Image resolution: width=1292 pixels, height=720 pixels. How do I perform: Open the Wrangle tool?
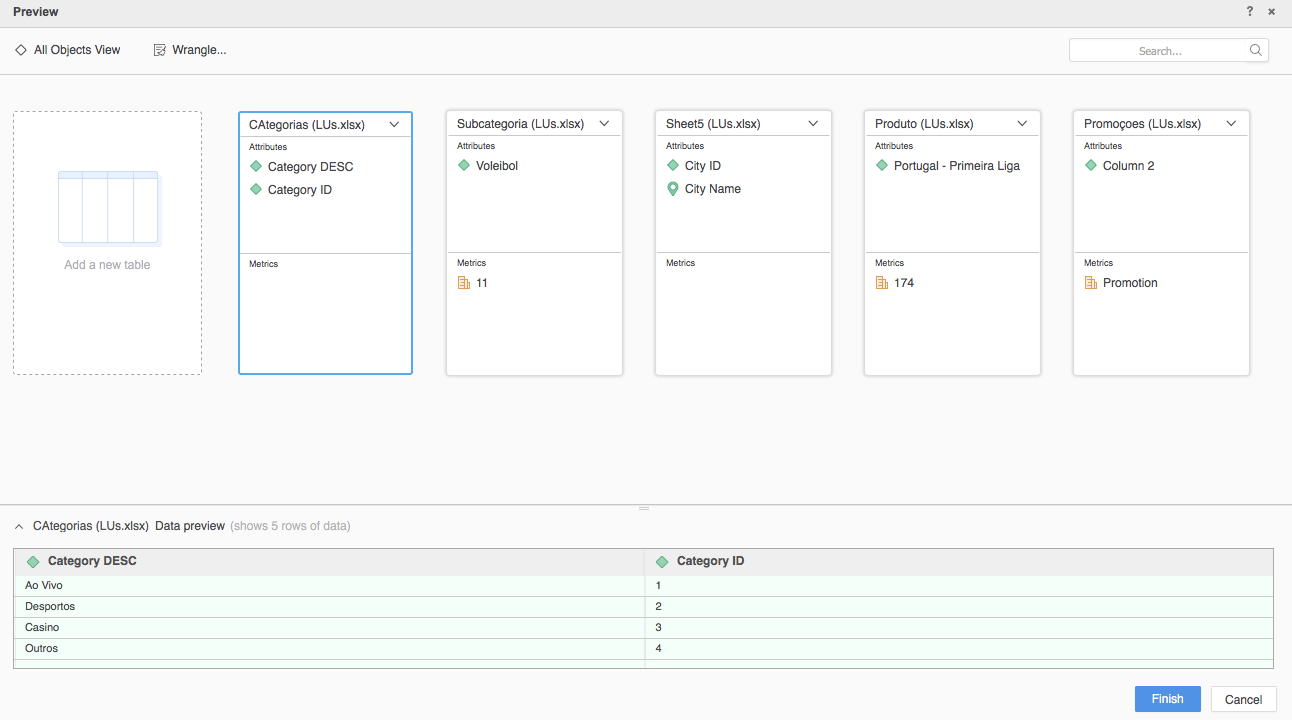coord(190,50)
